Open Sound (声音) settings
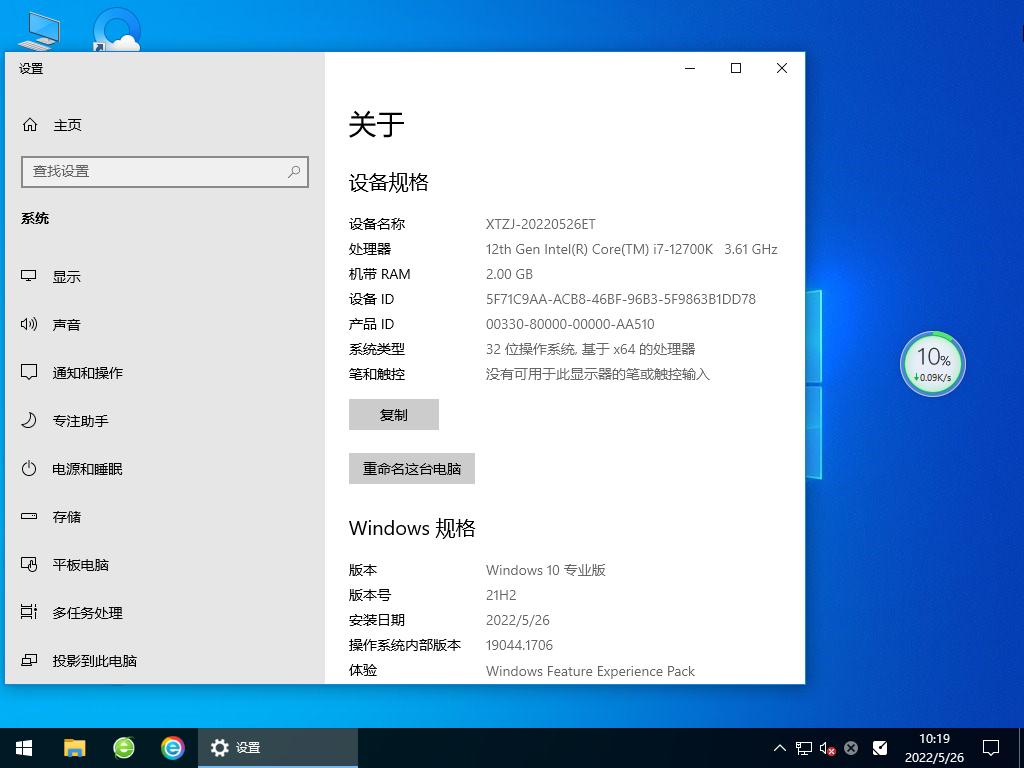 pos(67,324)
